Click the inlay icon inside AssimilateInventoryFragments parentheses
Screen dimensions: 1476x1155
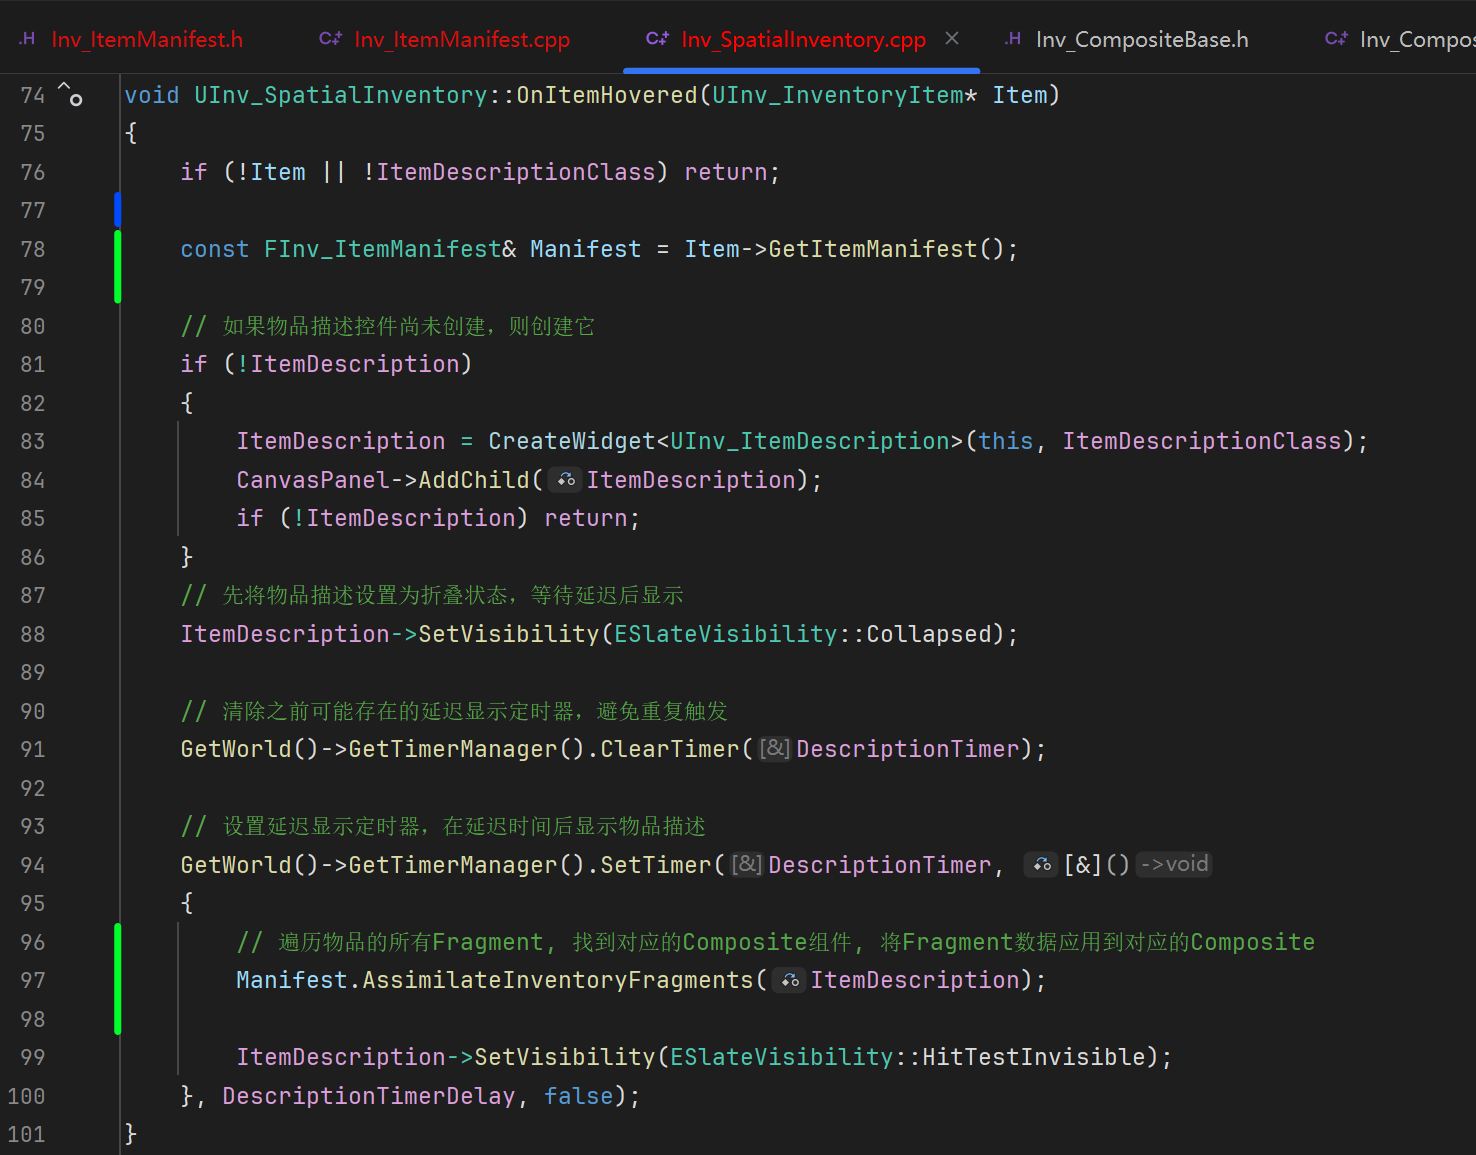pyautogui.click(x=790, y=980)
